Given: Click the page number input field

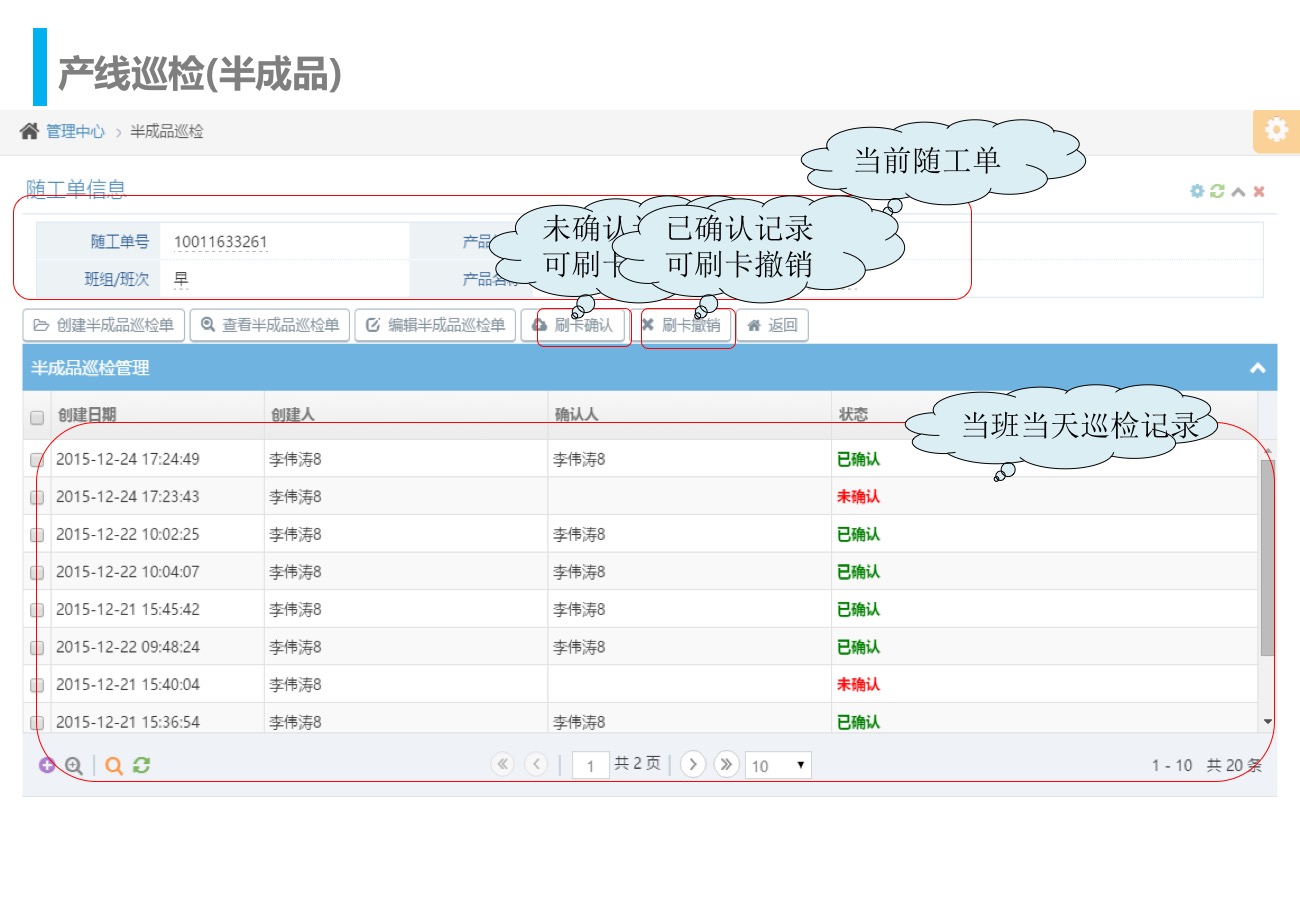Looking at the screenshot, I should pos(591,766).
